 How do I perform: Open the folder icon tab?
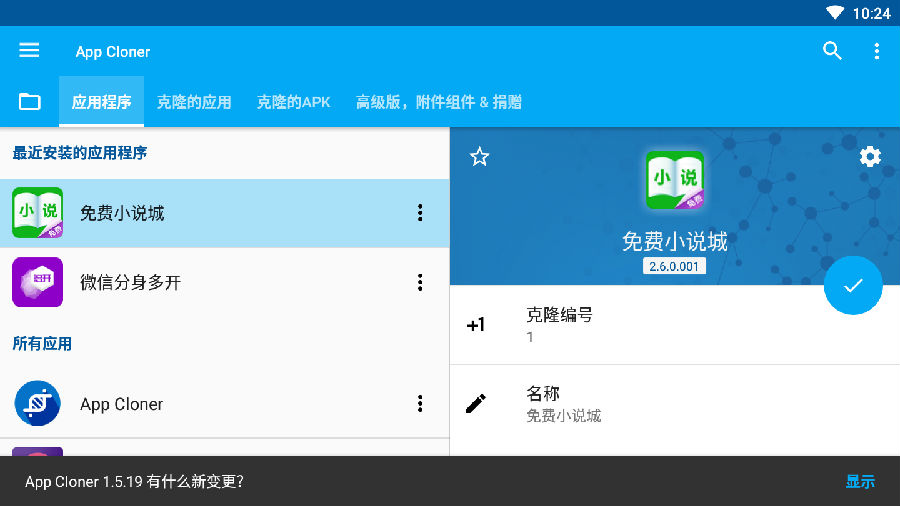(29, 102)
